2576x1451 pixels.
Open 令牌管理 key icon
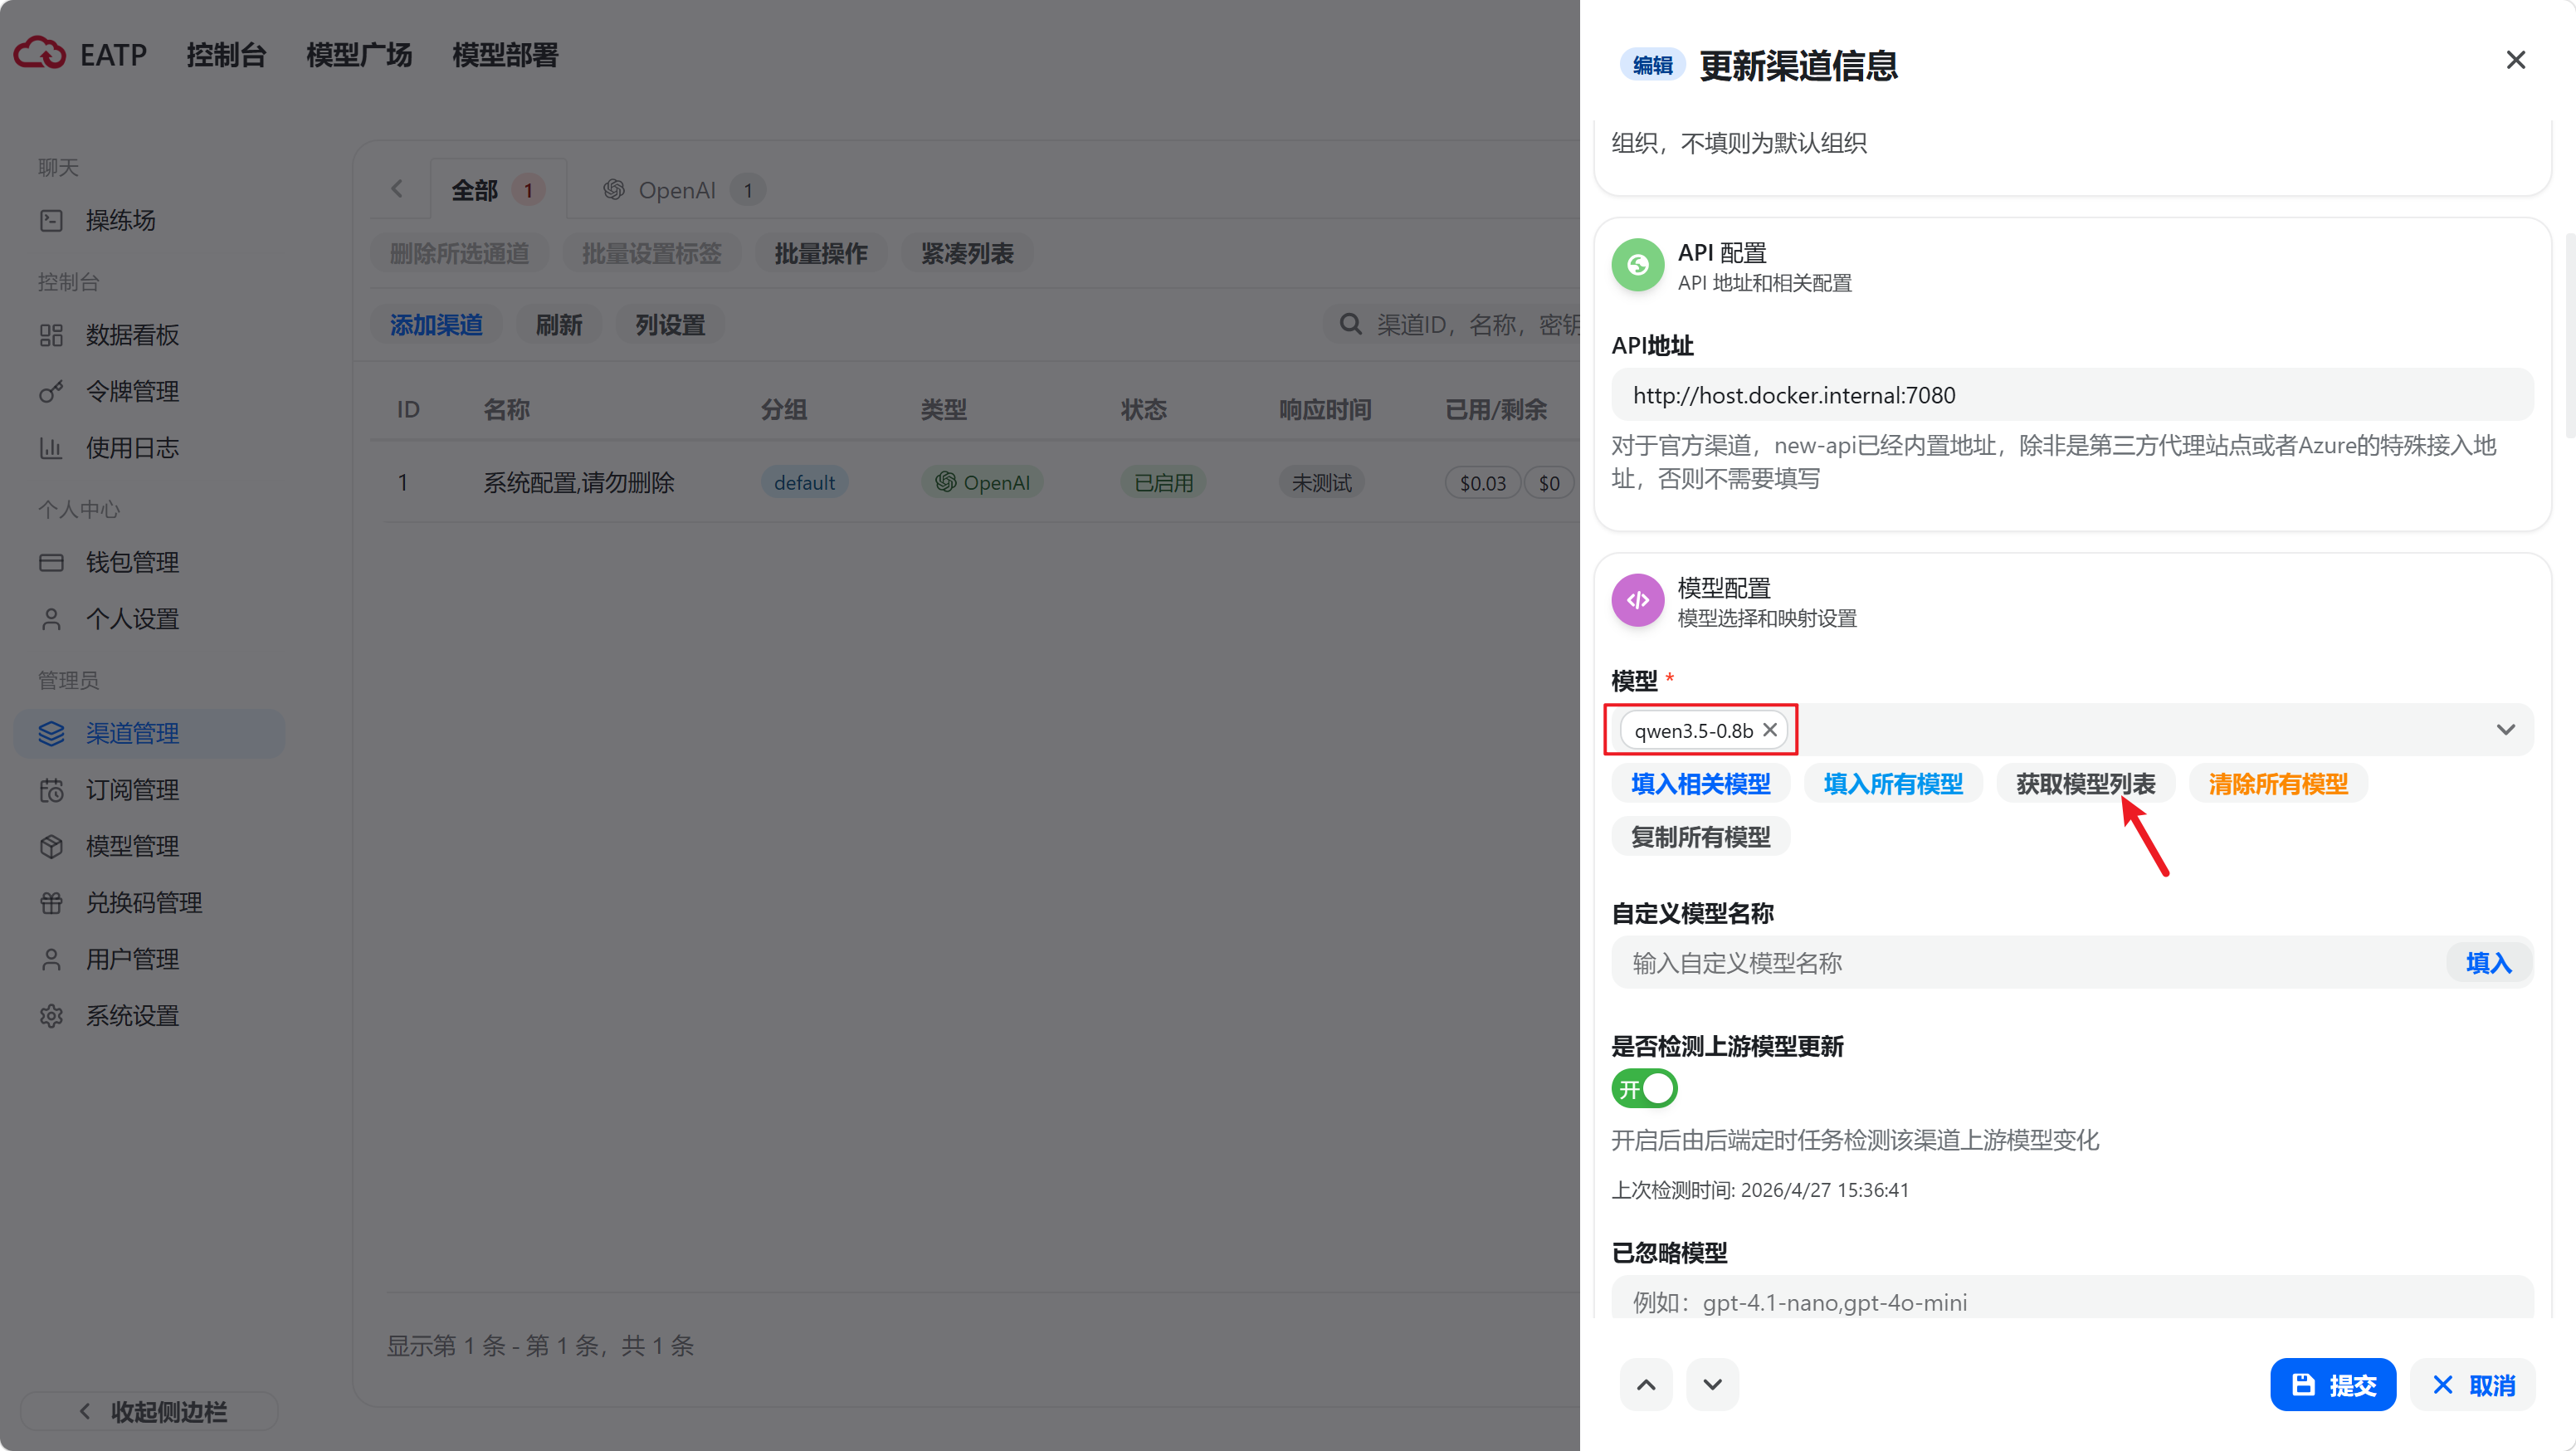(51, 391)
